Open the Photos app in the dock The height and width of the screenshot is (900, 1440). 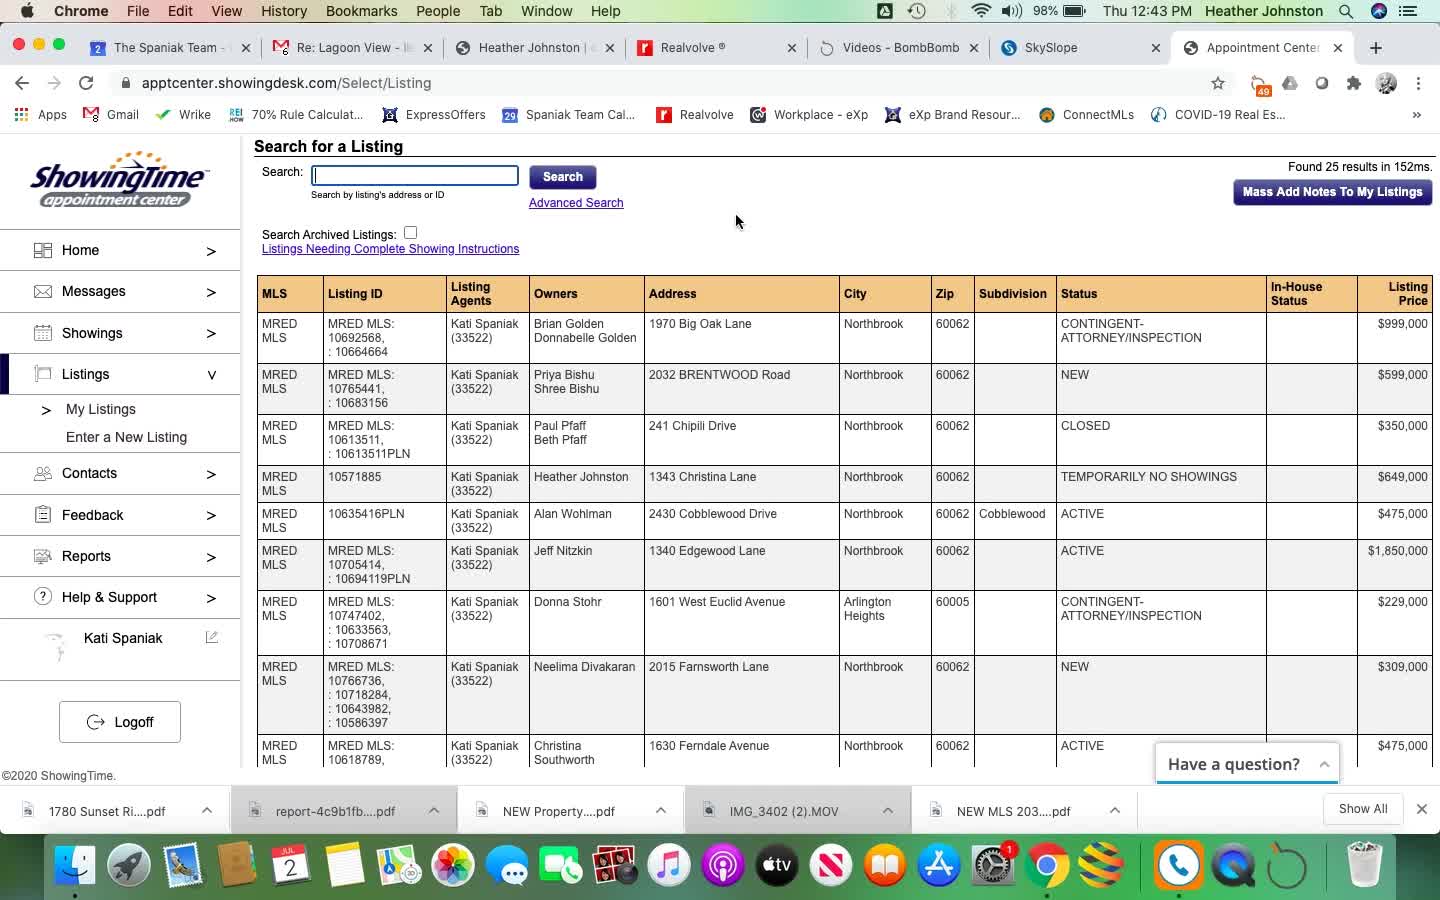pos(452,865)
